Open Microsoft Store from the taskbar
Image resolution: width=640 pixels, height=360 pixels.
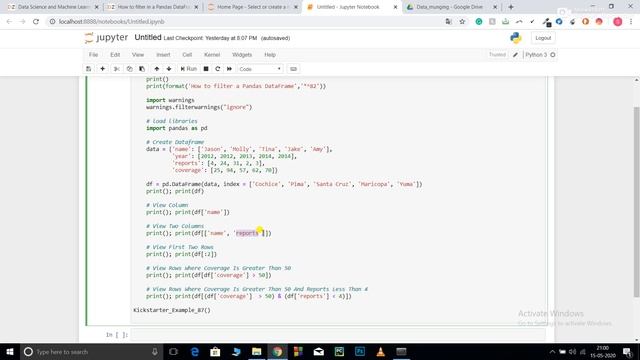click(215, 351)
